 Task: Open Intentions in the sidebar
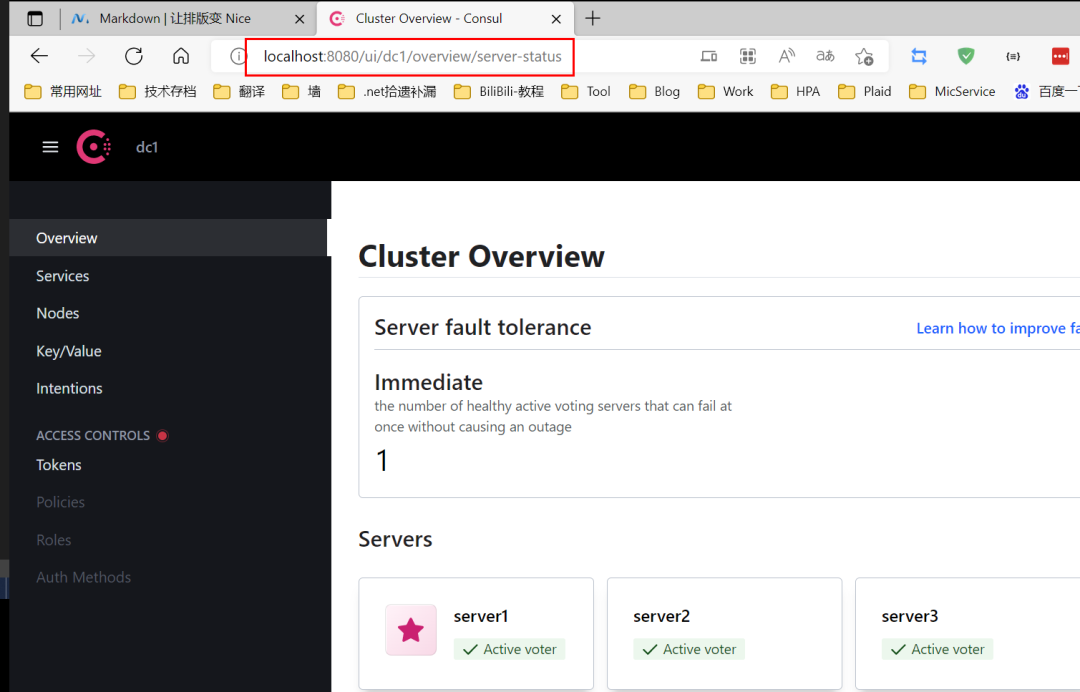point(168,388)
